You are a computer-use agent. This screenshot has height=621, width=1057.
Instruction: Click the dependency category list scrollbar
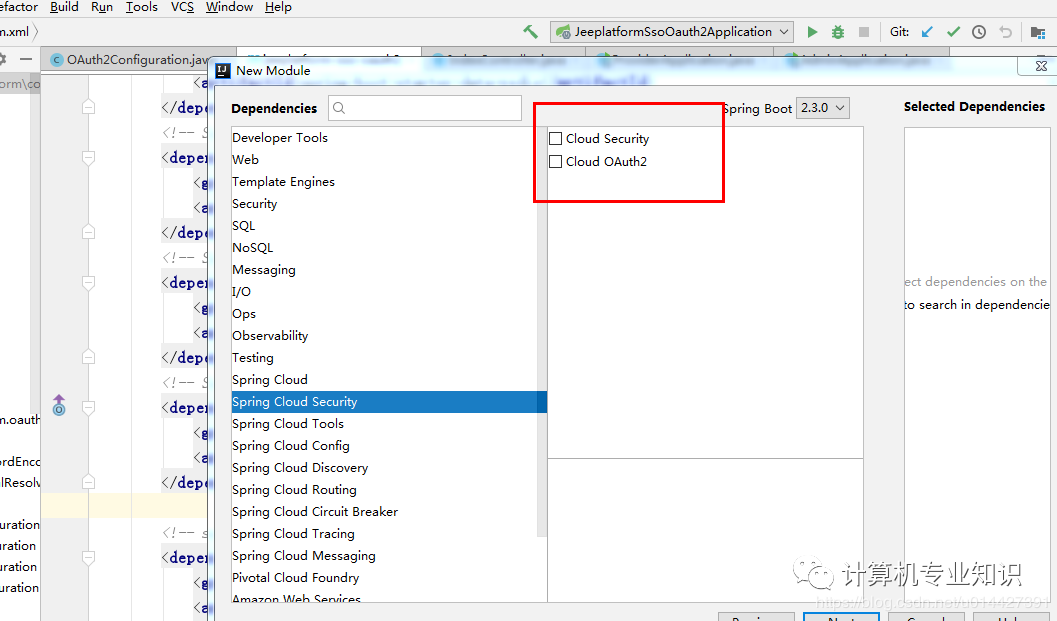click(x=542, y=330)
